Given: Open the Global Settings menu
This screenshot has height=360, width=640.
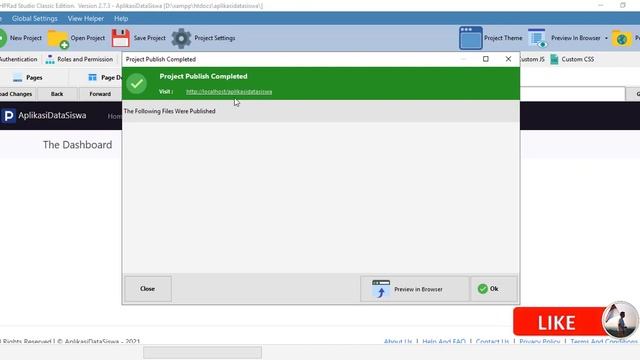Looking at the screenshot, I should tap(35, 18).
